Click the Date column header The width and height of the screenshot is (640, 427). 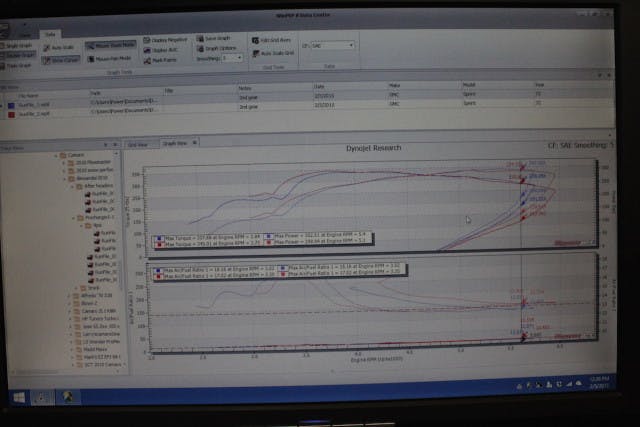[x=320, y=86]
